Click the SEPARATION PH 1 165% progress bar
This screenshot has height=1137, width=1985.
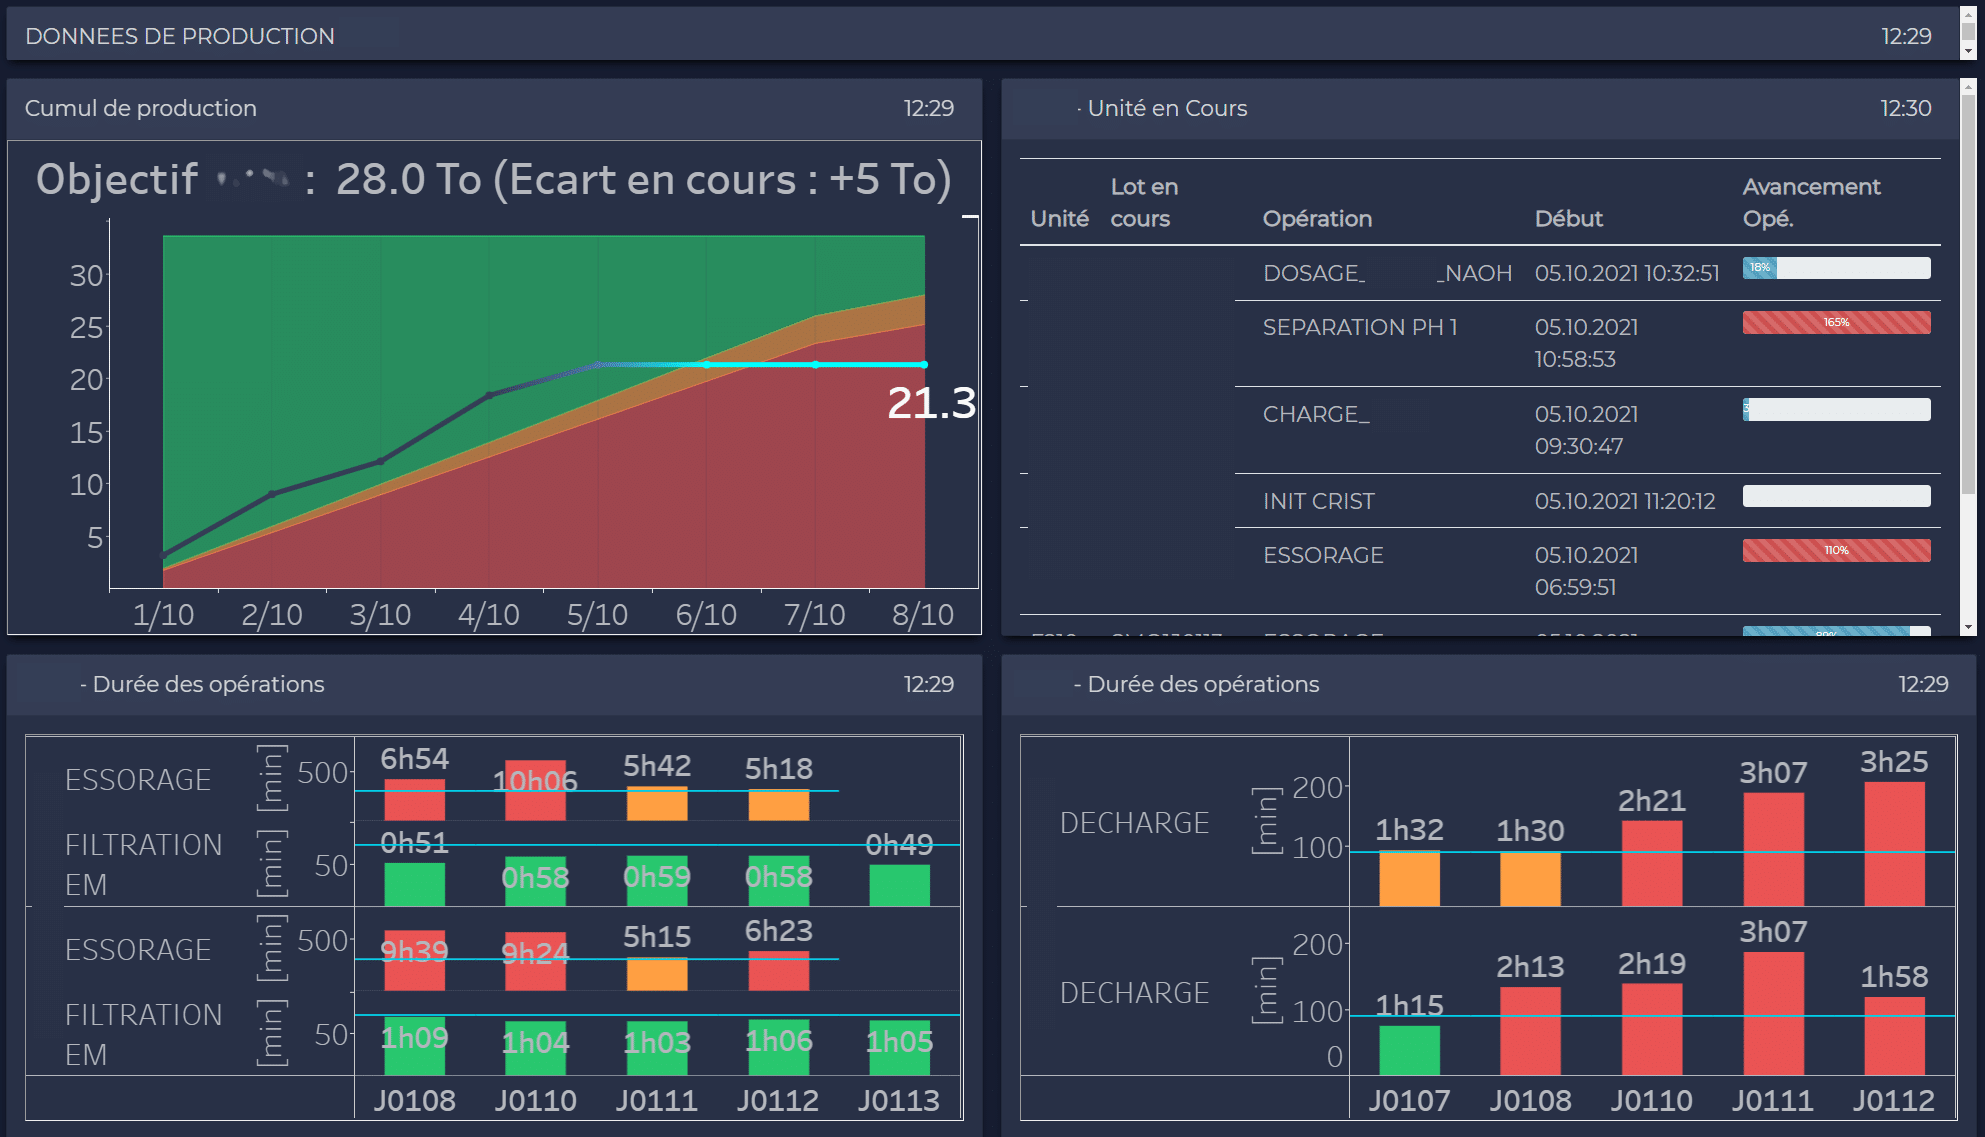tap(1836, 322)
